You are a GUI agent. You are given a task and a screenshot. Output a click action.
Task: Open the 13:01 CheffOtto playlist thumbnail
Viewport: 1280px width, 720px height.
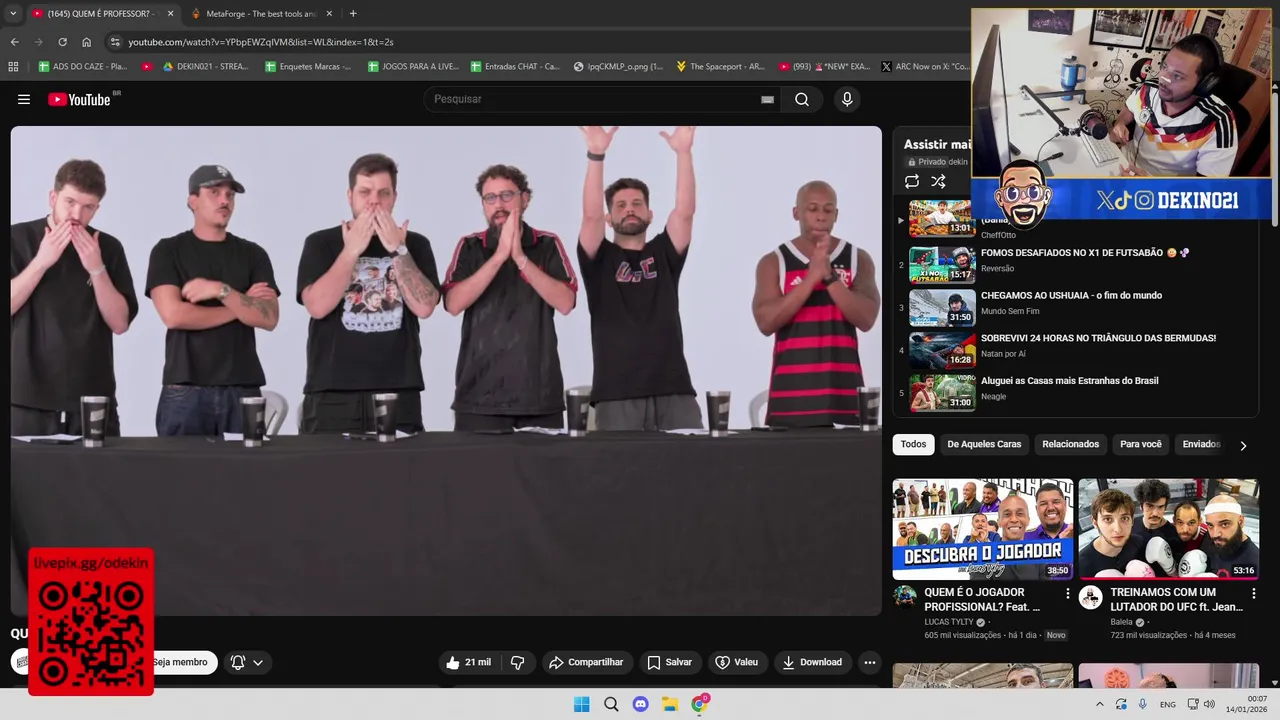click(x=942, y=218)
